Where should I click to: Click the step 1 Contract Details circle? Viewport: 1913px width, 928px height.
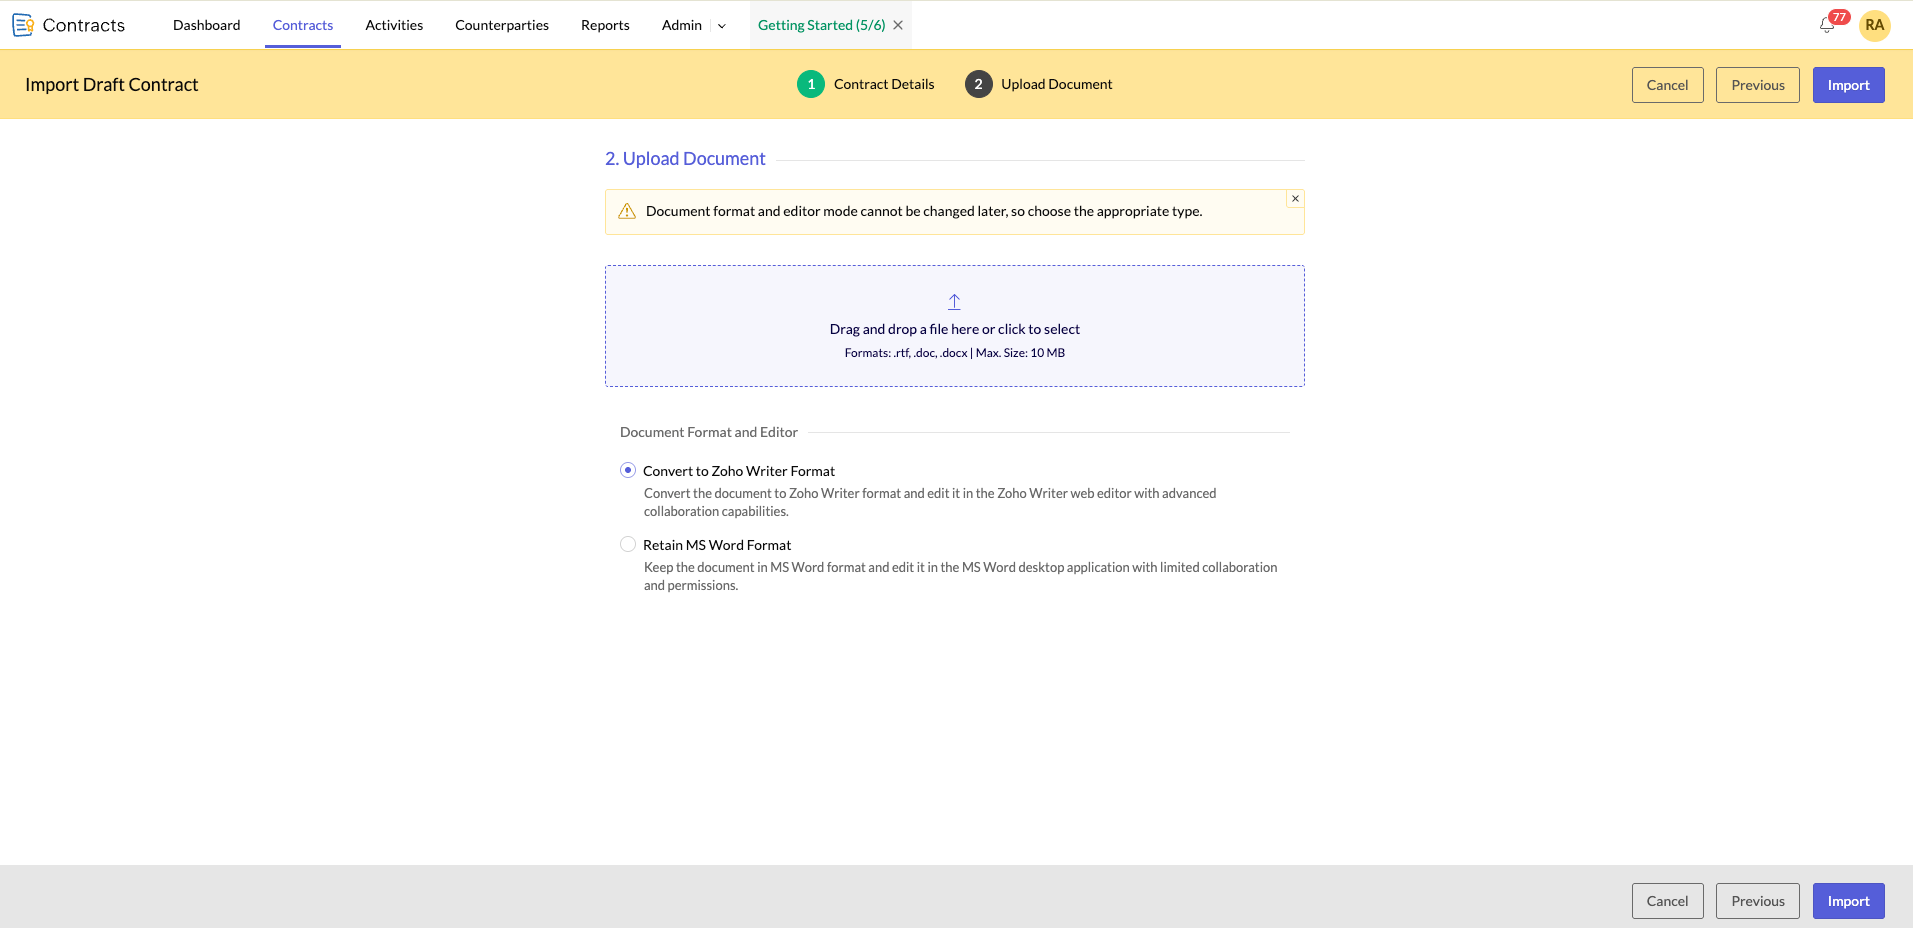pyautogui.click(x=811, y=84)
